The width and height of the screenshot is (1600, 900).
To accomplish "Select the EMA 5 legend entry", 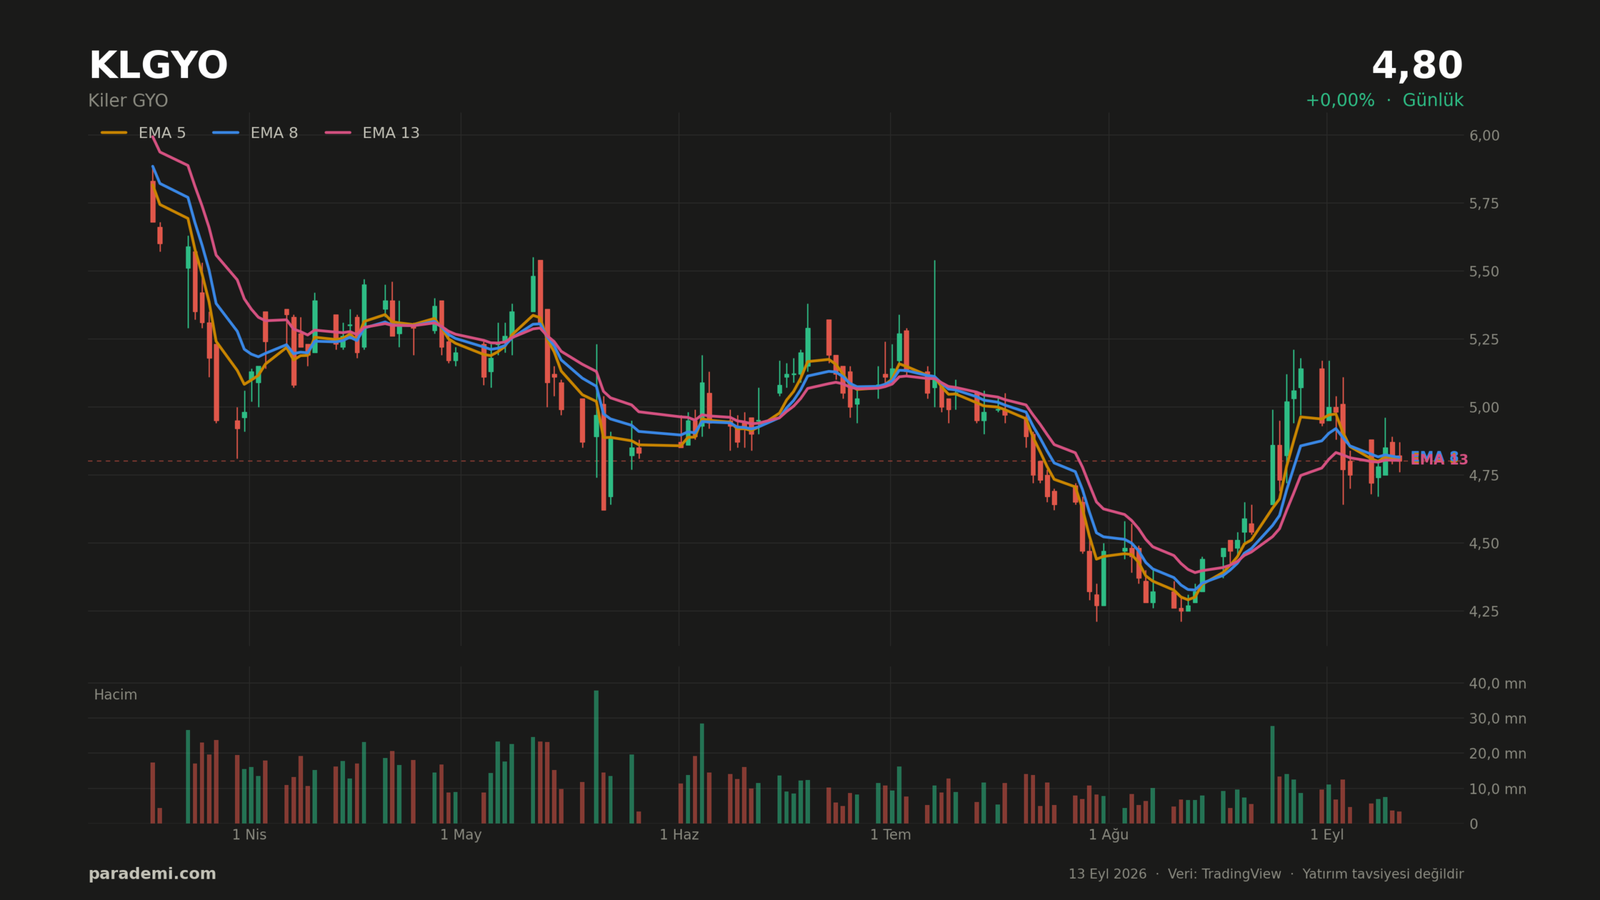I will click(143, 133).
